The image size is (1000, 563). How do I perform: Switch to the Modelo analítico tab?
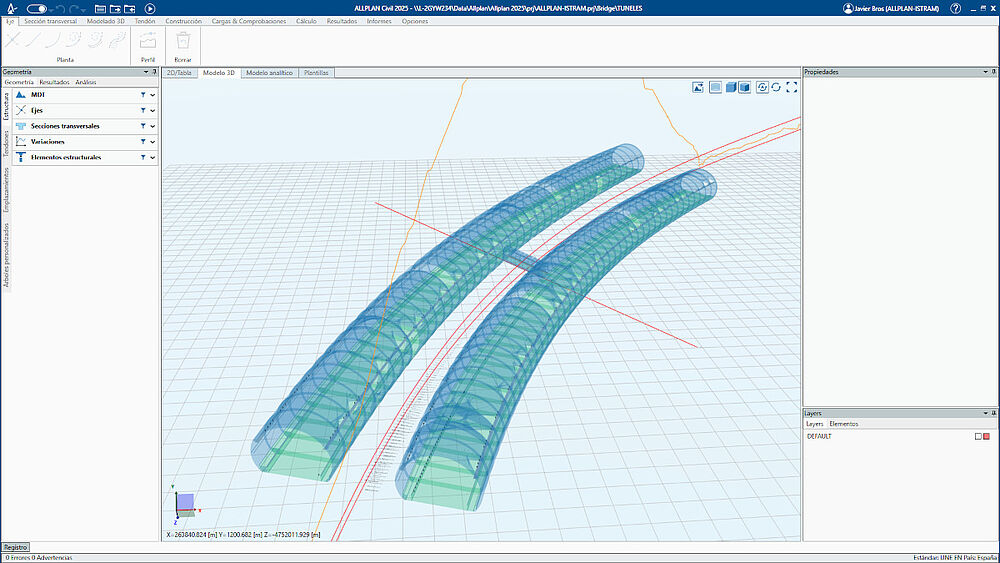point(269,73)
